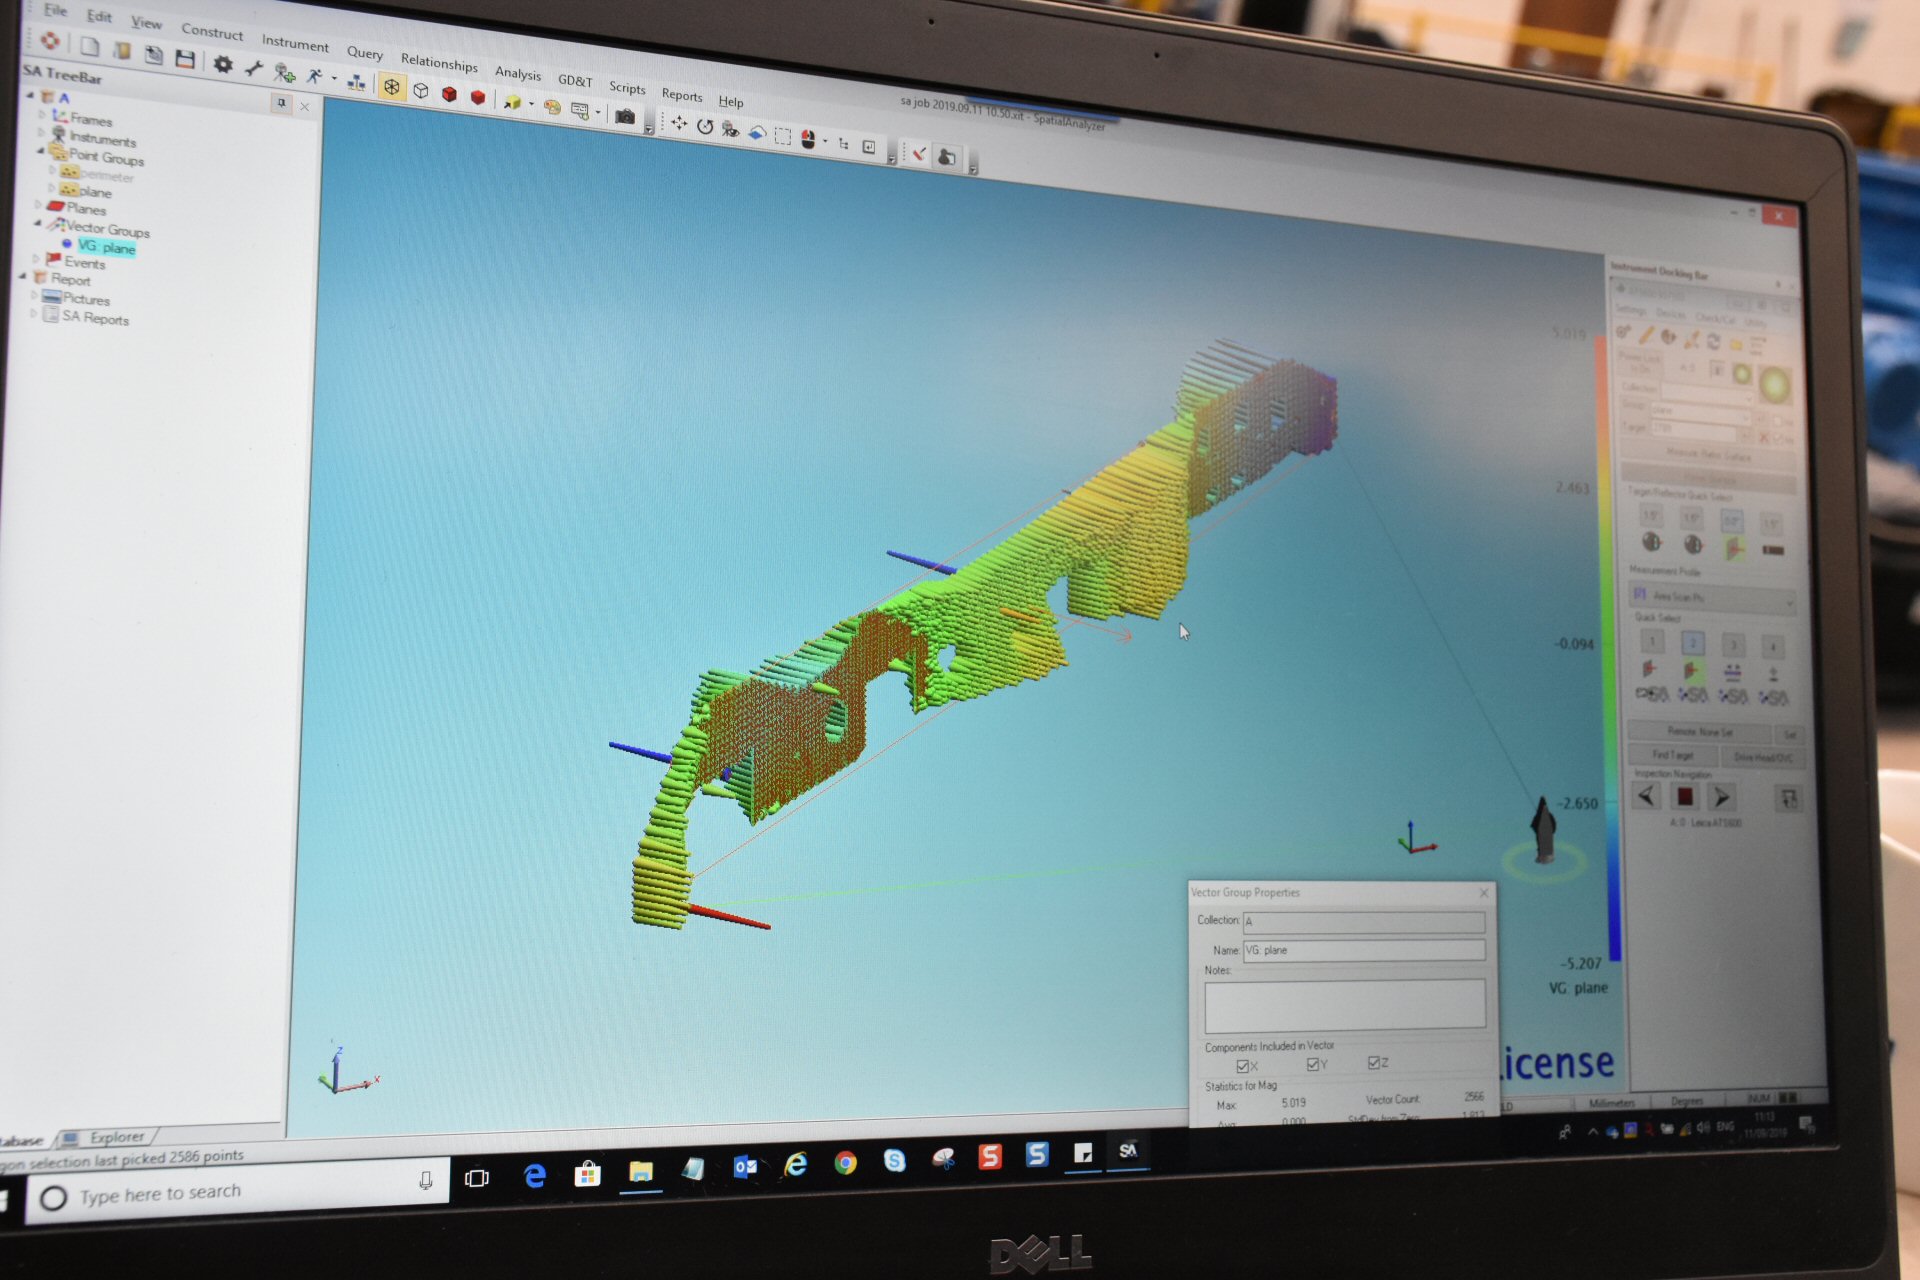This screenshot has height=1280, width=1920.
Task: Uncheck the Z component checkbox
Action: [1374, 1062]
